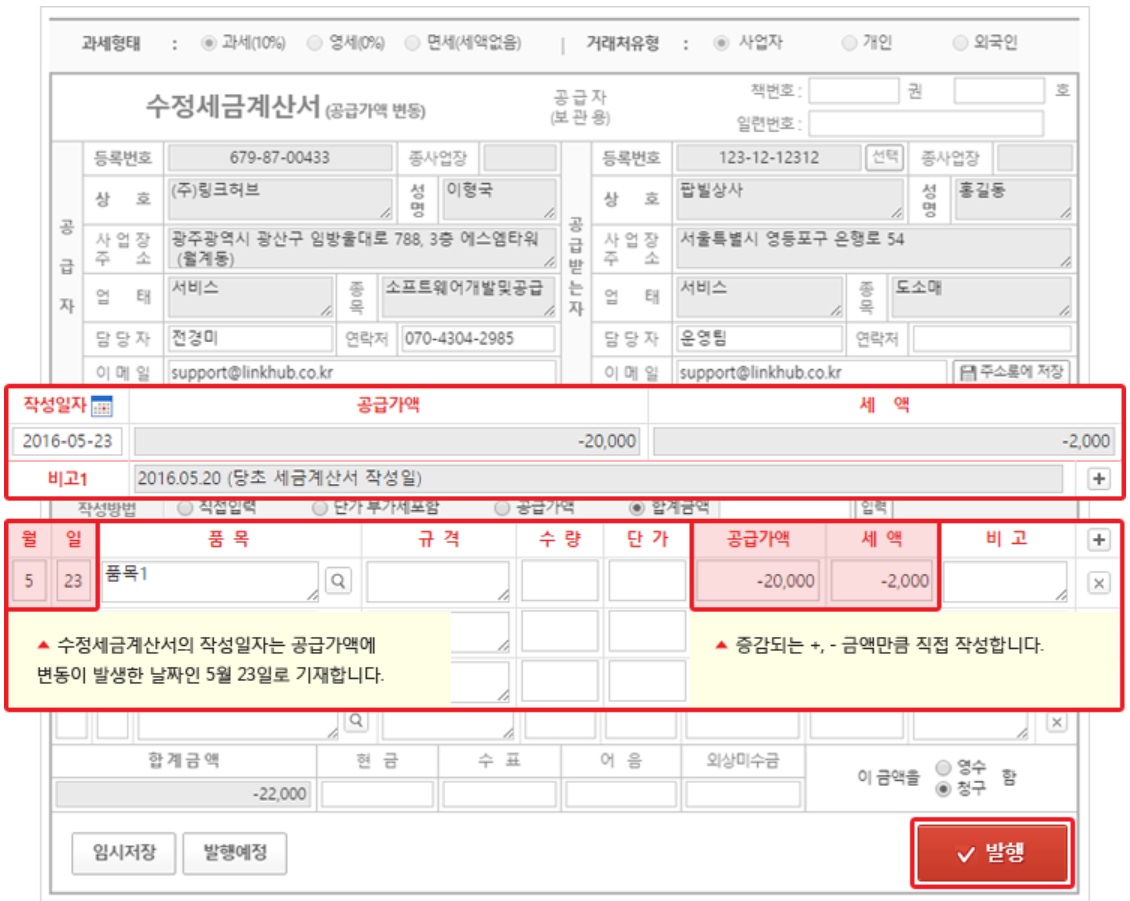
Task: Select the 합계금액 작성방법 radio
Action: tap(636, 508)
